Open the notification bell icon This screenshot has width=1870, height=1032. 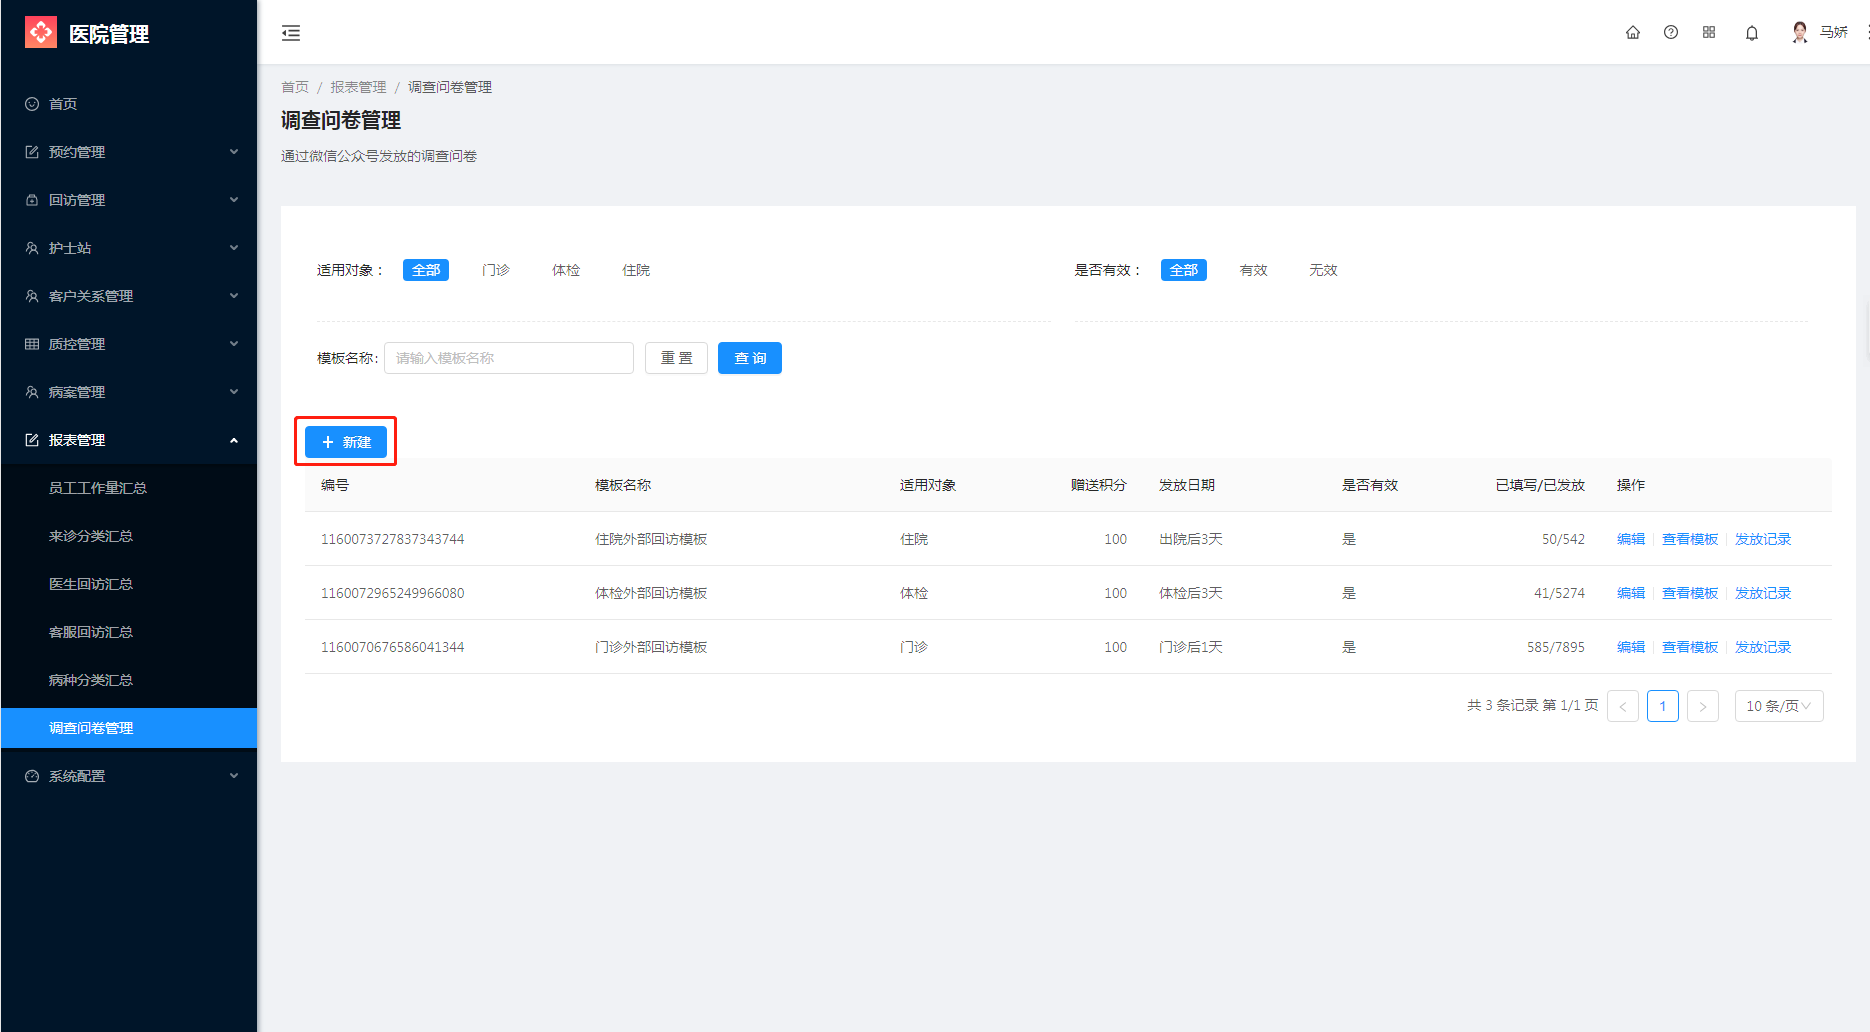point(1752,33)
